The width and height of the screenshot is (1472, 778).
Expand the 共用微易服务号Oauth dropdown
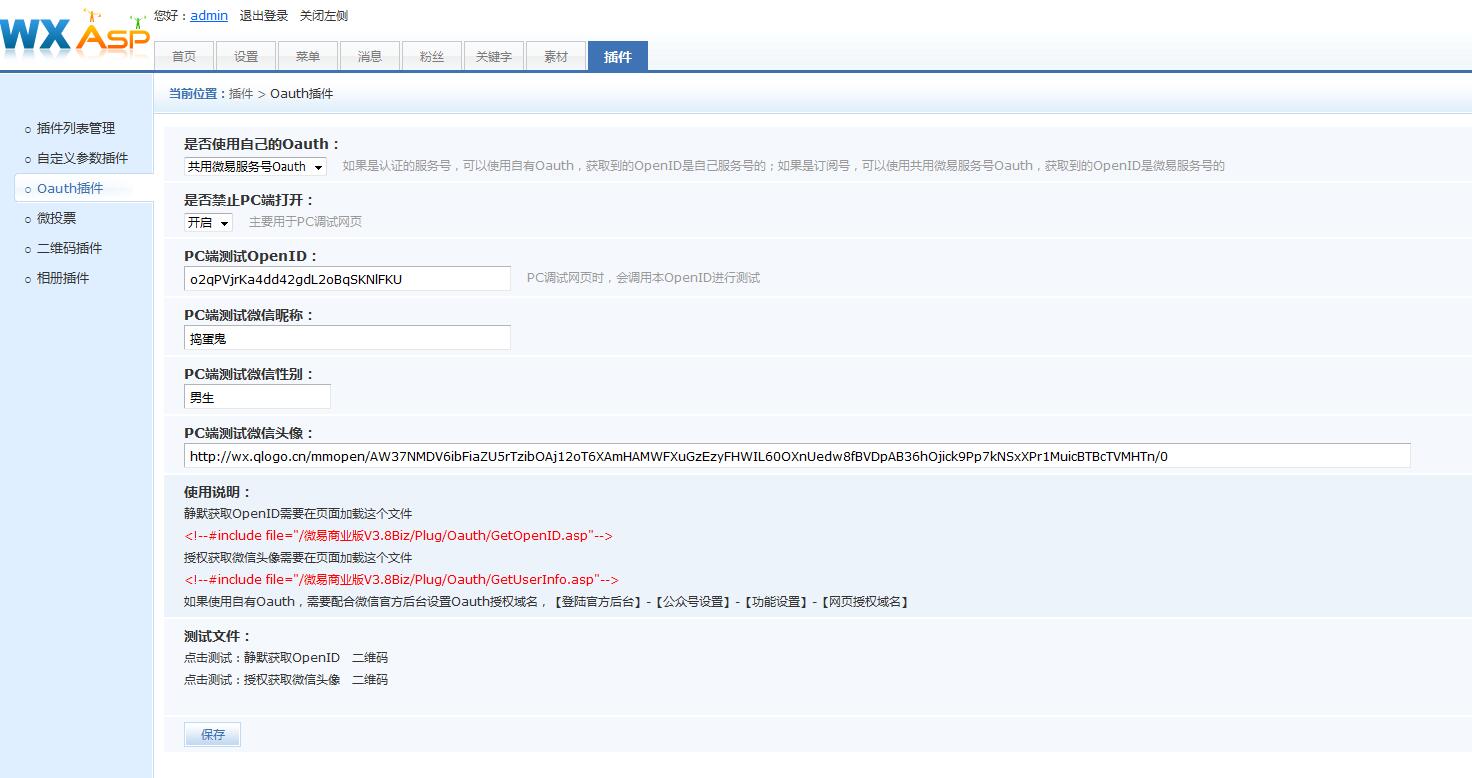click(x=255, y=166)
